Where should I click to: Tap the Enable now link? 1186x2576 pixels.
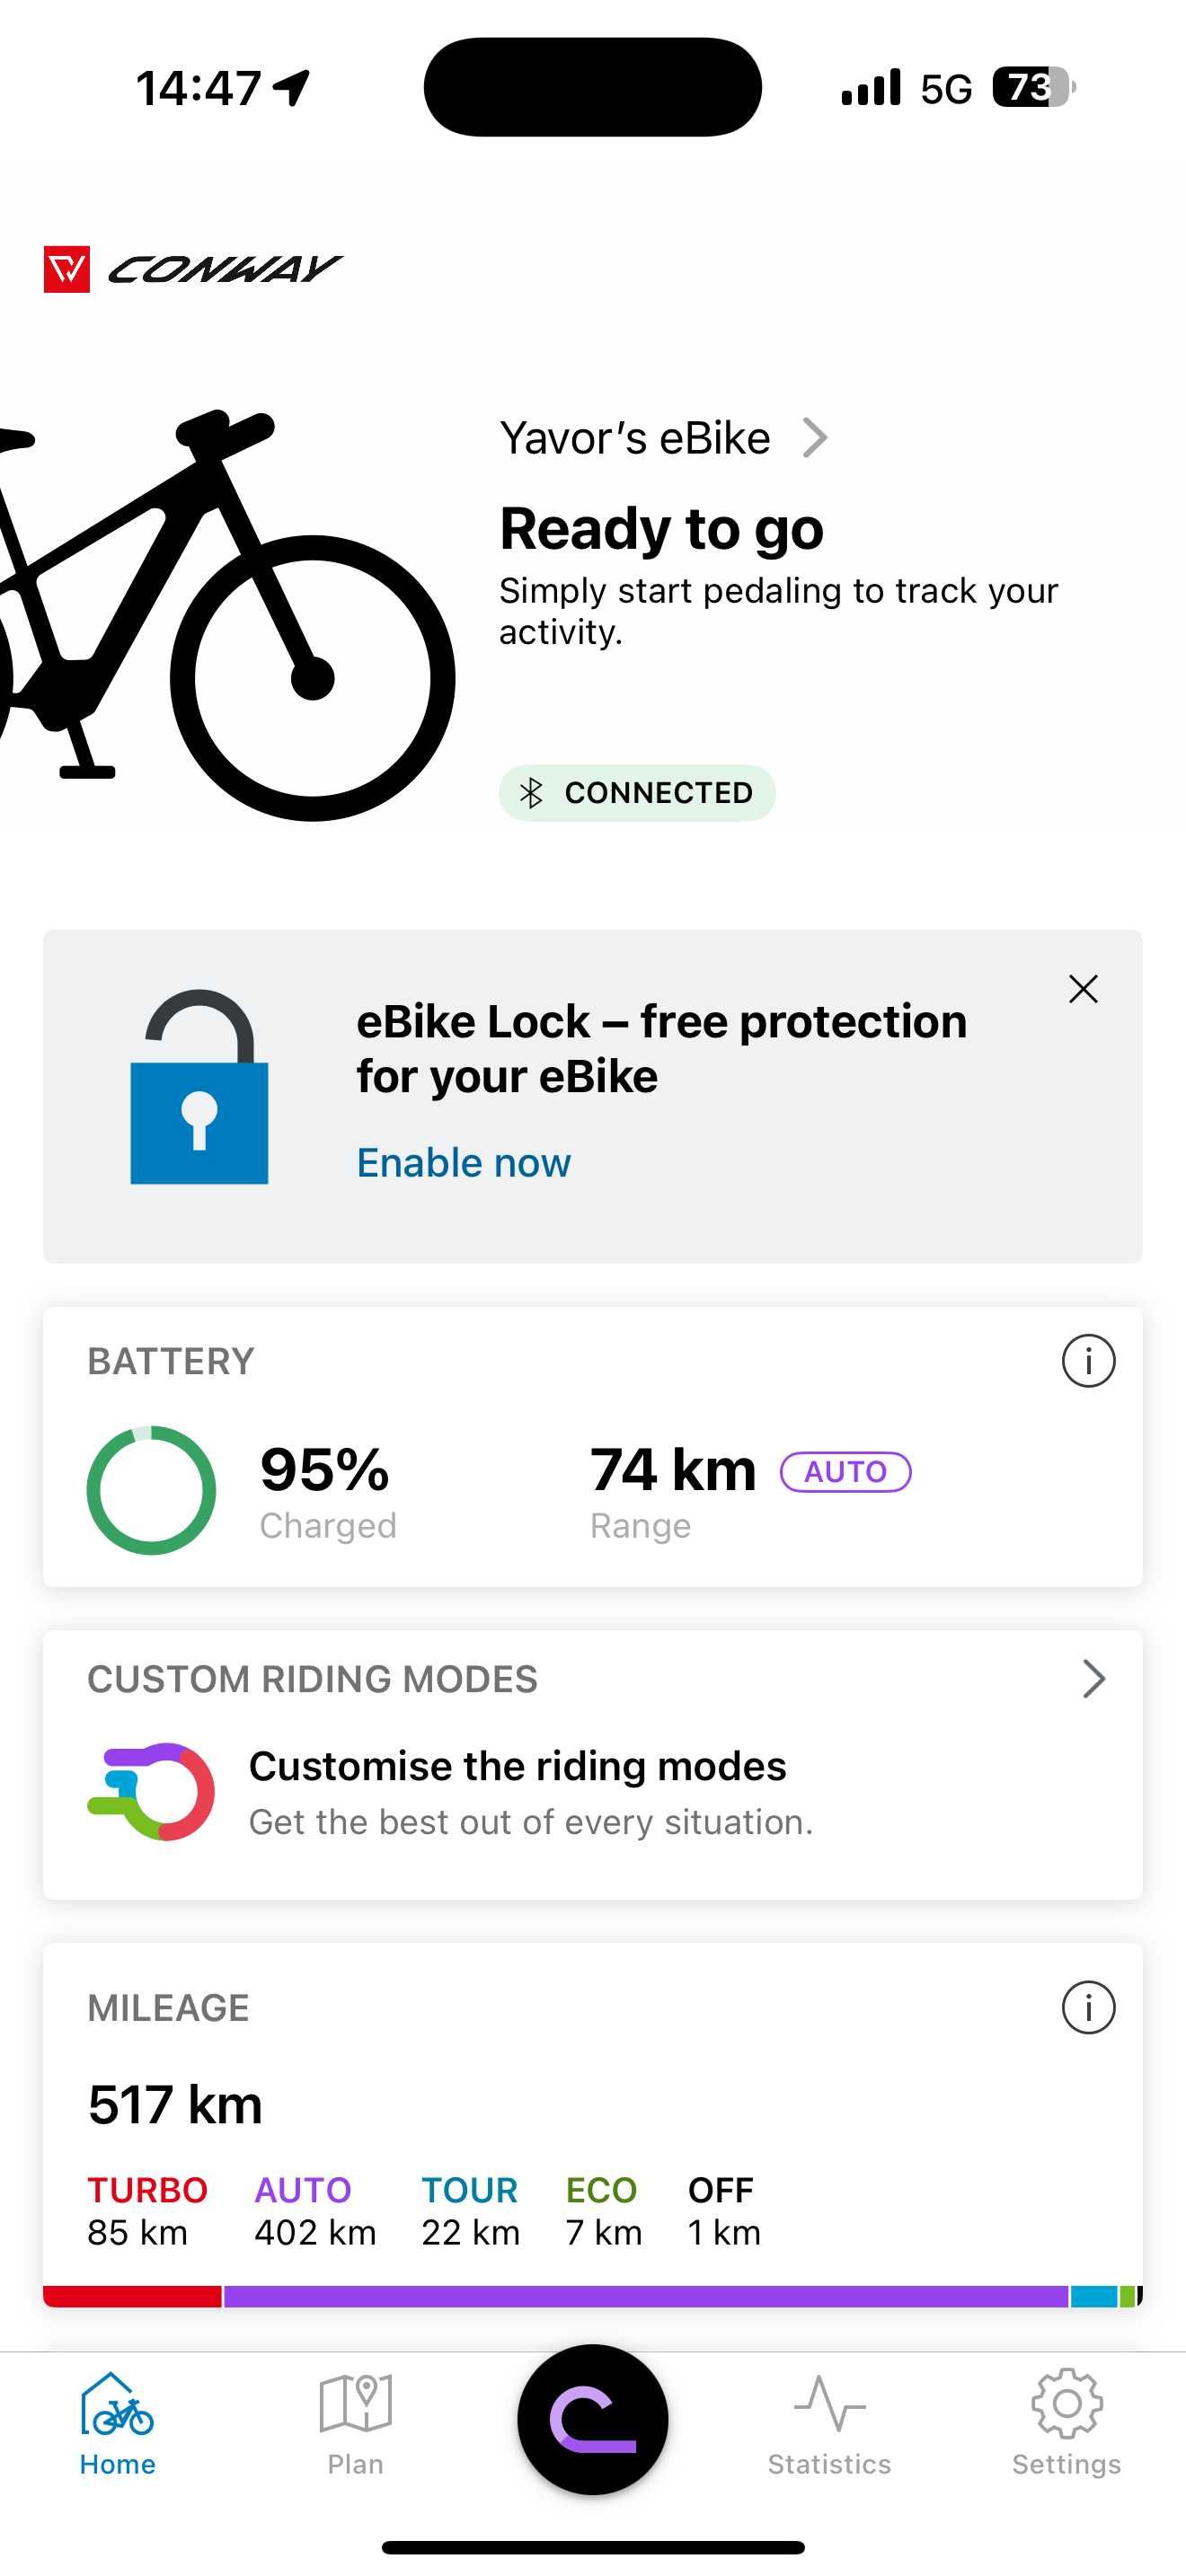pos(464,1163)
